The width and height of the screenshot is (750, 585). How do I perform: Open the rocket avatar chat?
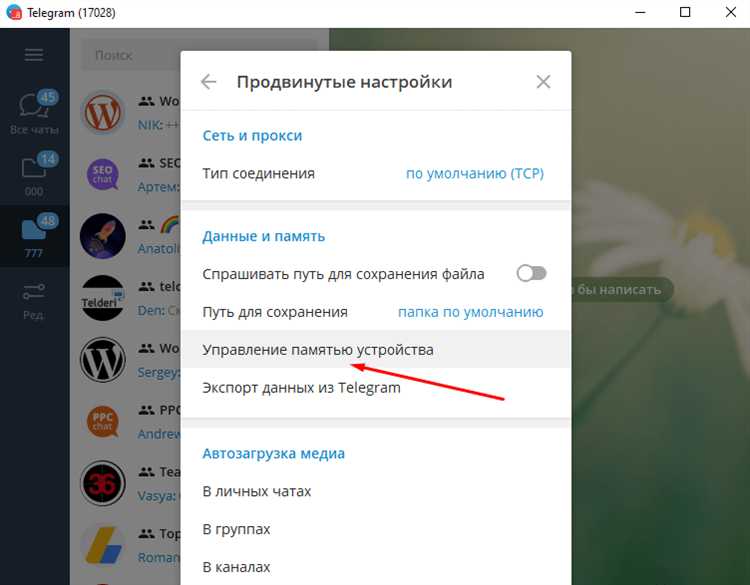(x=102, y=236)
